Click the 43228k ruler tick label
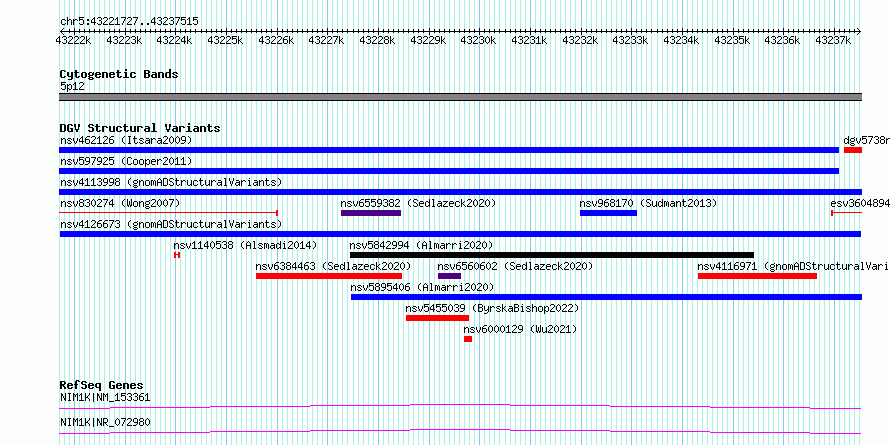 [378, 41]
